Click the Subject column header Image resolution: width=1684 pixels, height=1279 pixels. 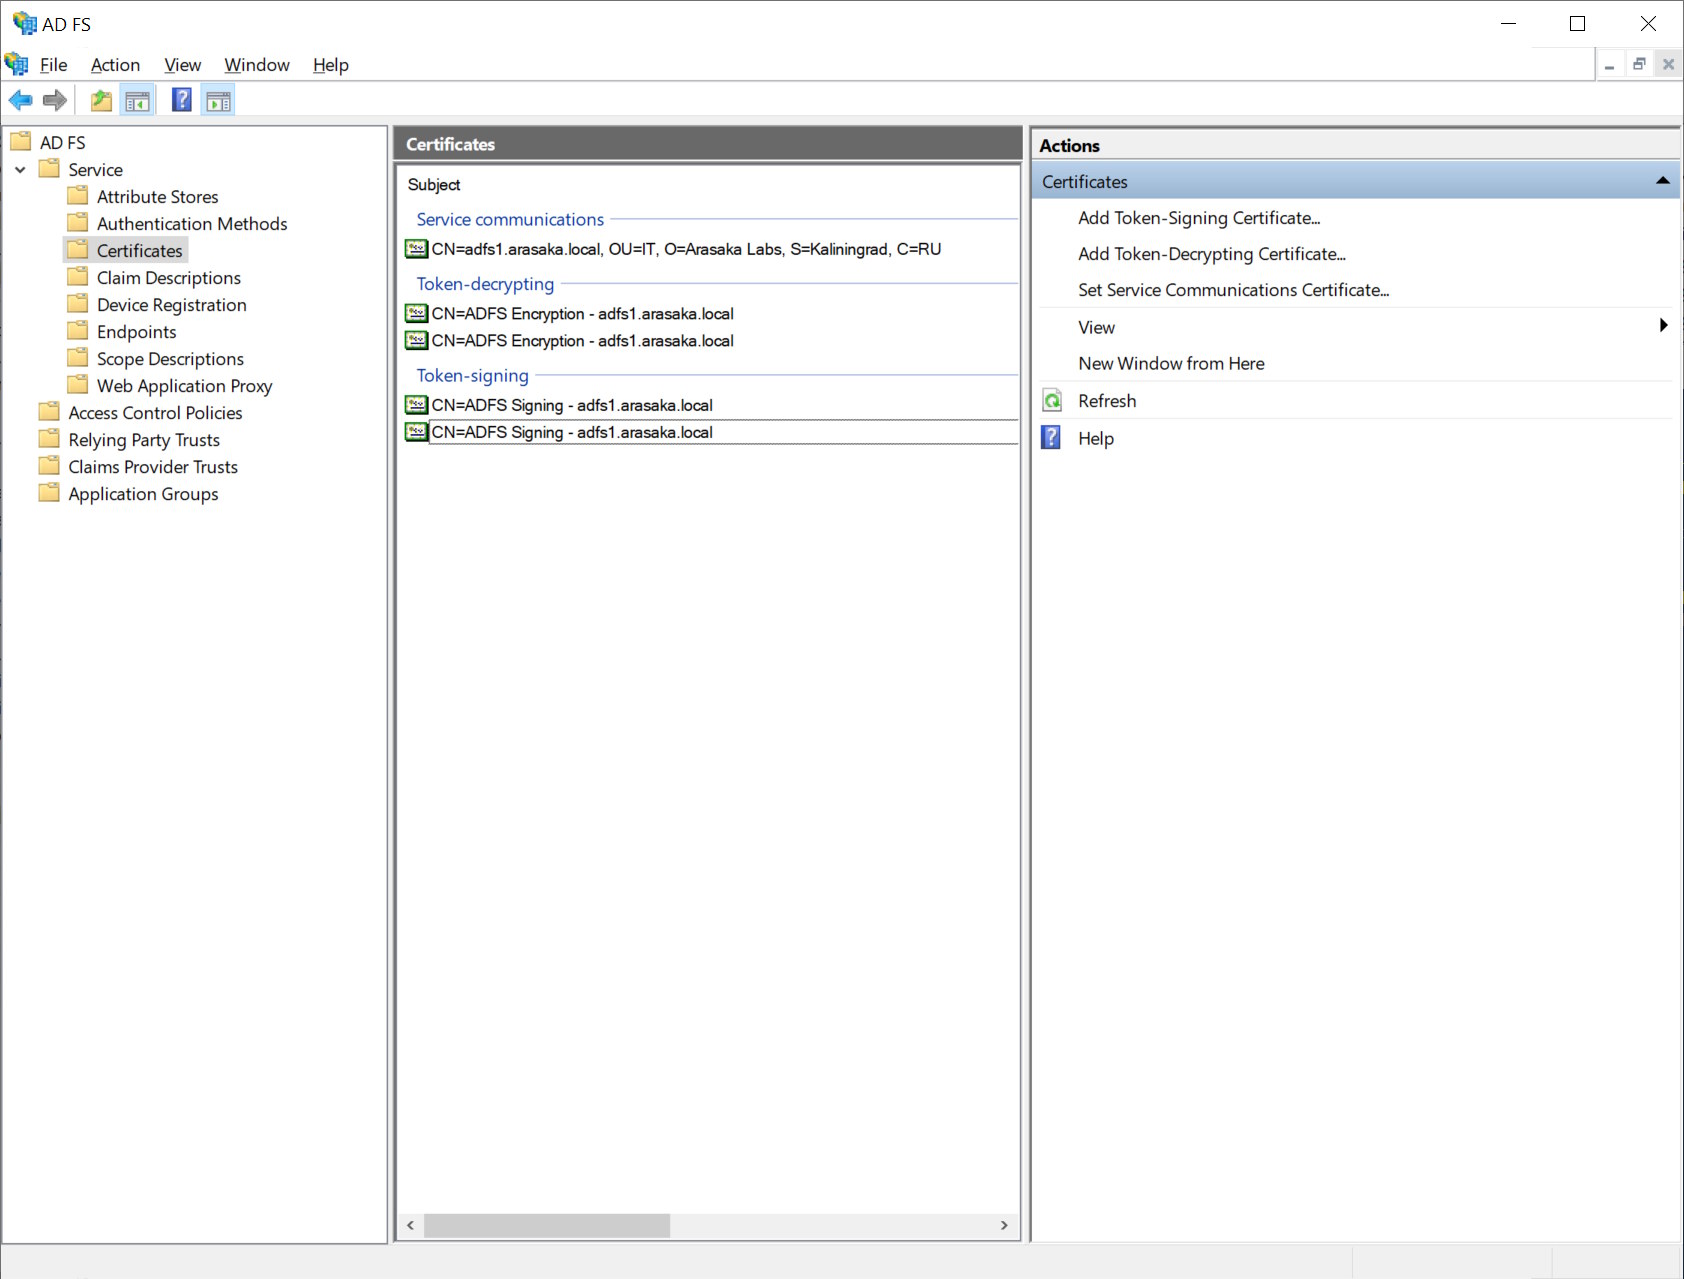pos(434,185)
